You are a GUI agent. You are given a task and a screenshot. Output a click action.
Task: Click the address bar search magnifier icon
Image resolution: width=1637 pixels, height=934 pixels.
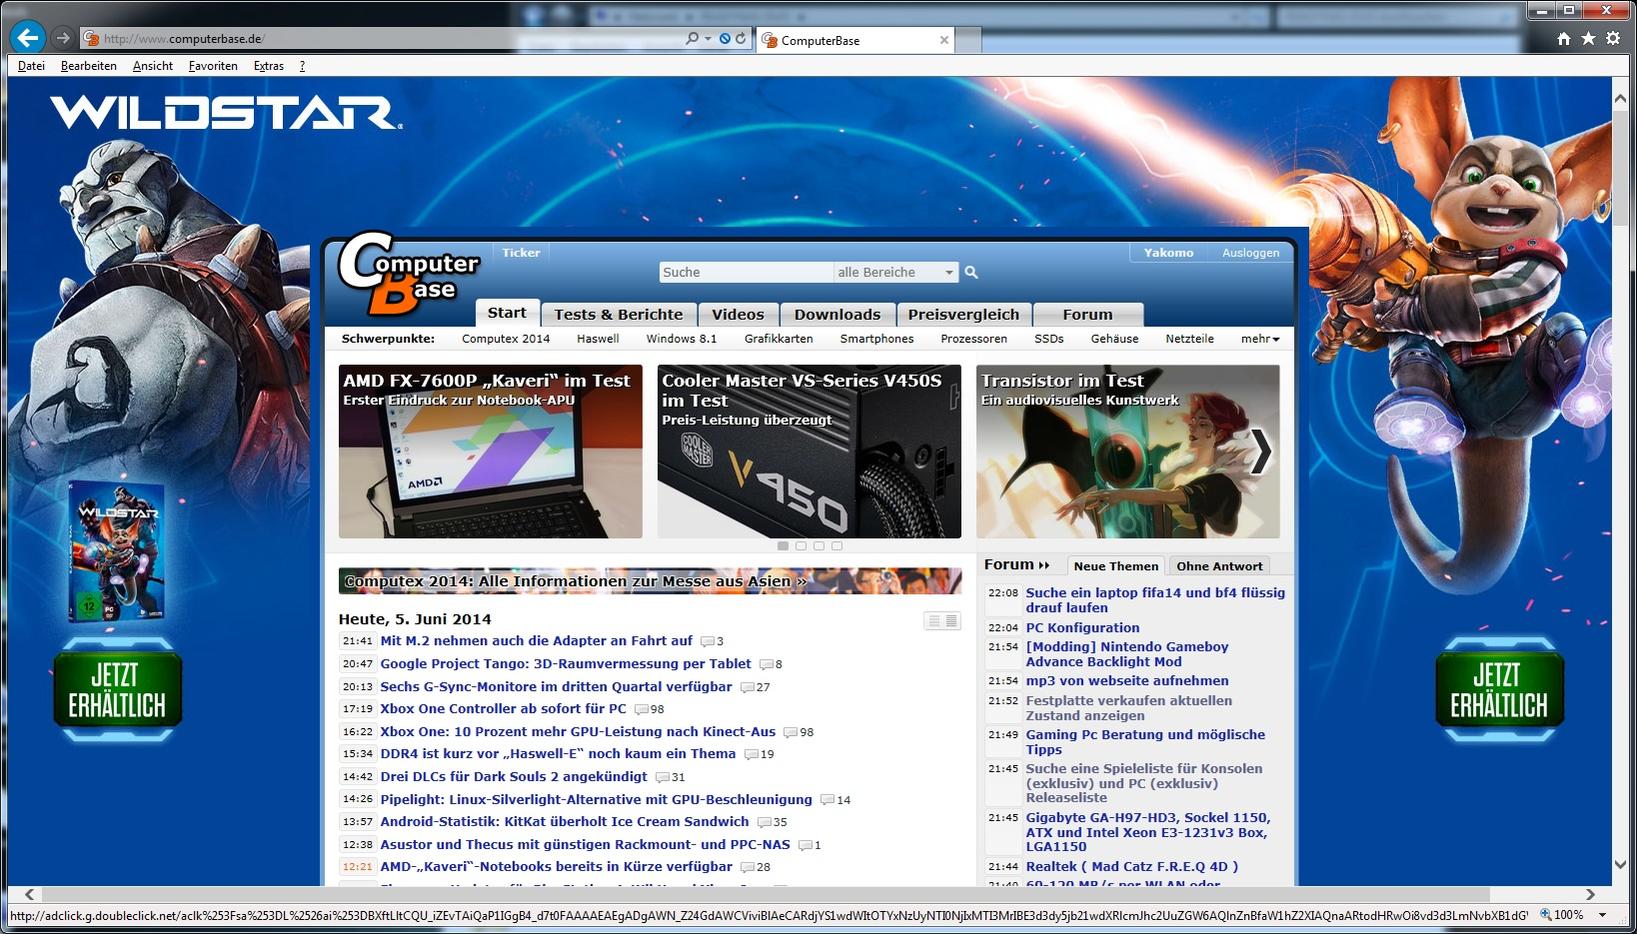pos(692,38)
